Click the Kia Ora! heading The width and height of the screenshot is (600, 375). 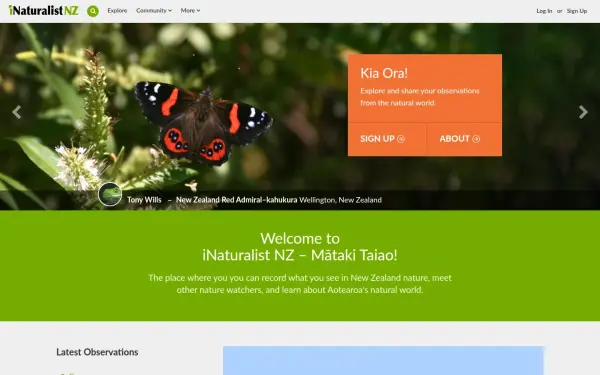pyautogui.click(x=384, y=73)
